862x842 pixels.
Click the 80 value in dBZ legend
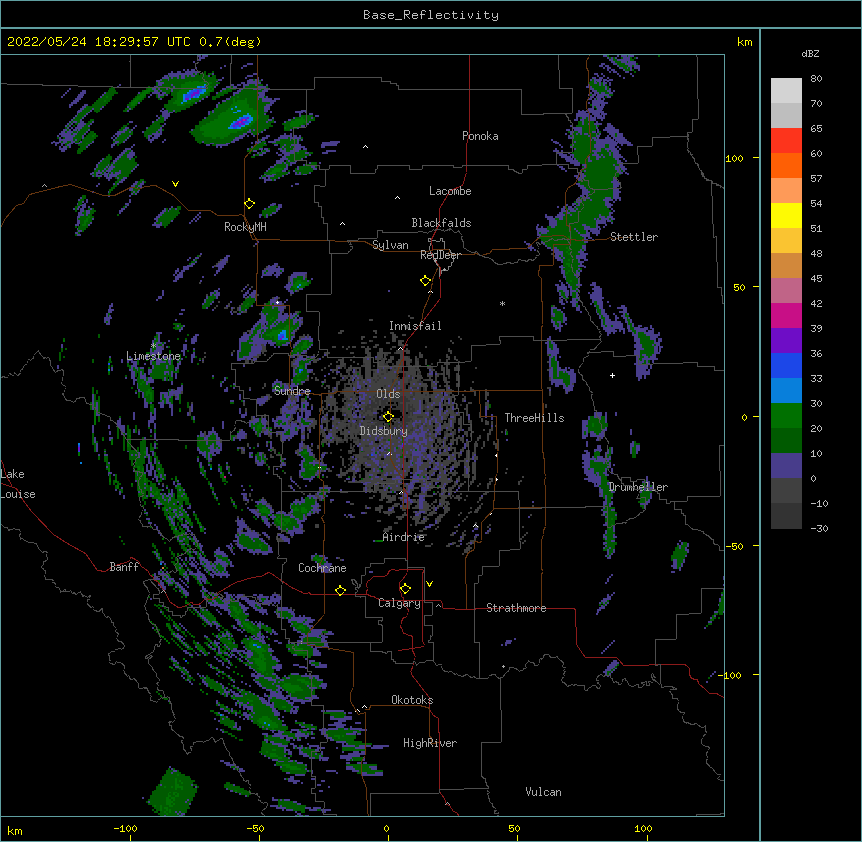point(816,79)
